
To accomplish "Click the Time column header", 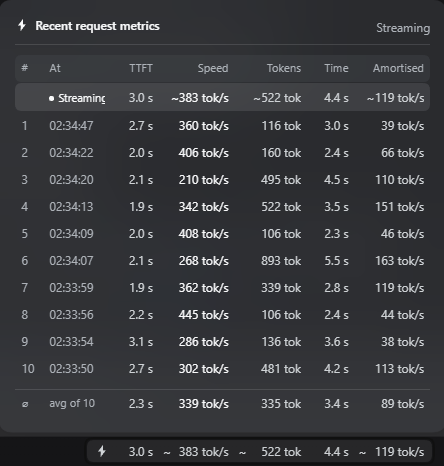I will (x=336, y=68).
